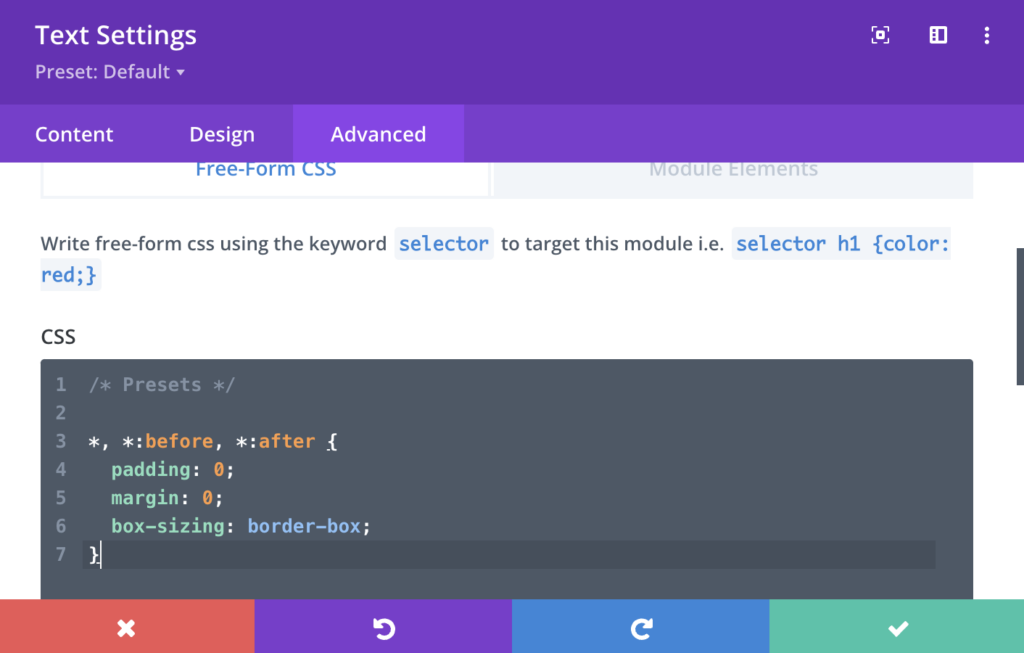Save changes with green checkmark button

coord(897,627)
